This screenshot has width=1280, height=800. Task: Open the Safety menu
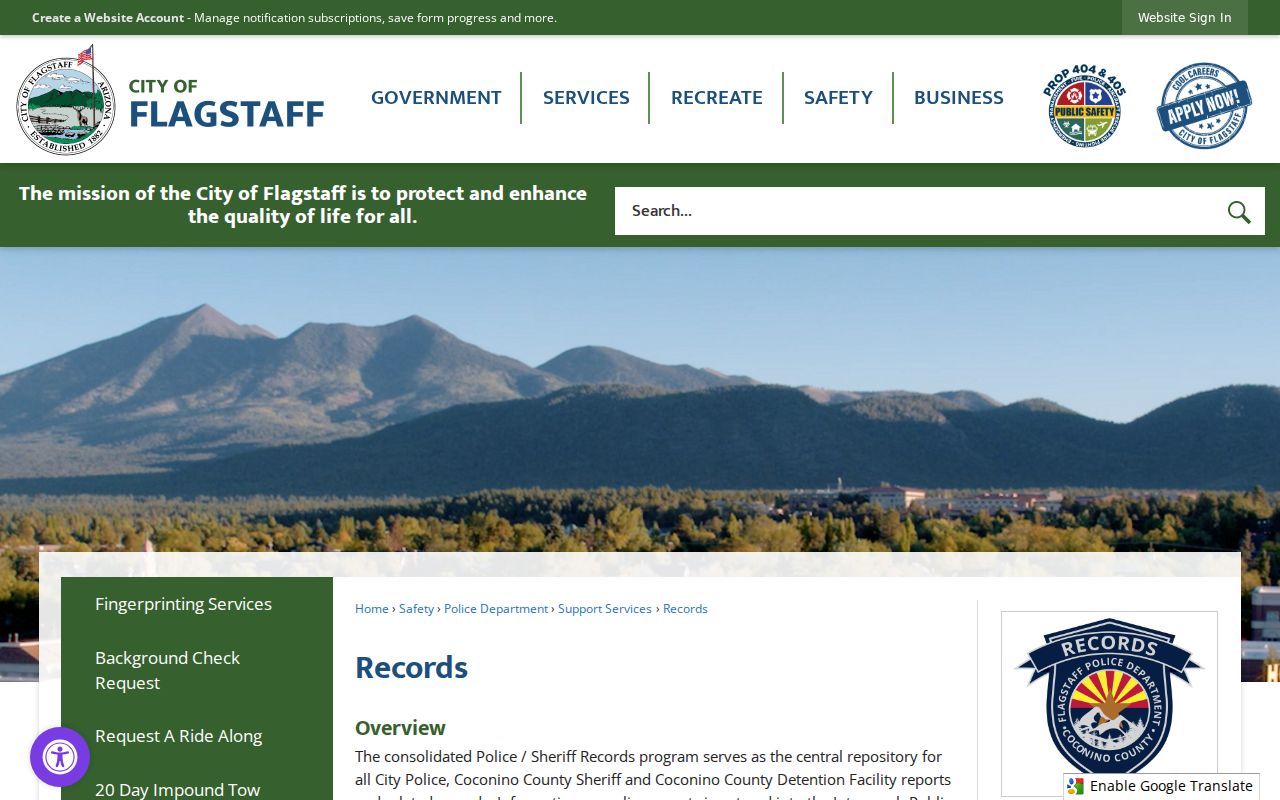tap(838, 98)
